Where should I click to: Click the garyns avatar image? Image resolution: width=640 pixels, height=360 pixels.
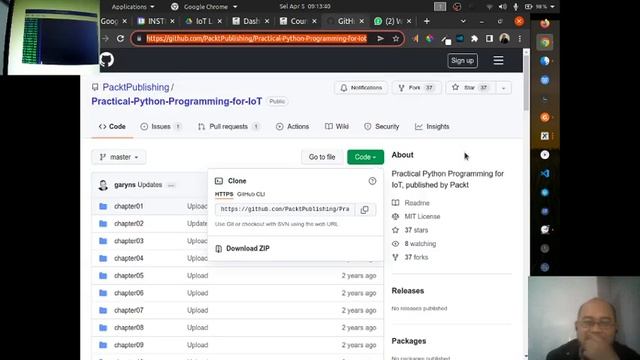click(103, 185)
